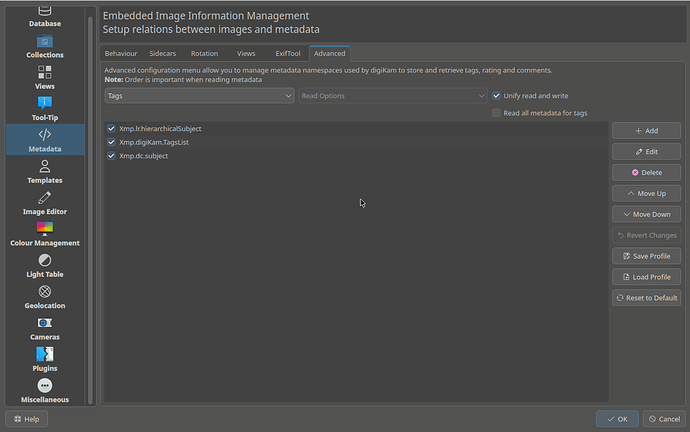690x432 pixels.
Task: Select the Xmp.dc.subject list entry
Action: click(x=144, y=156)
